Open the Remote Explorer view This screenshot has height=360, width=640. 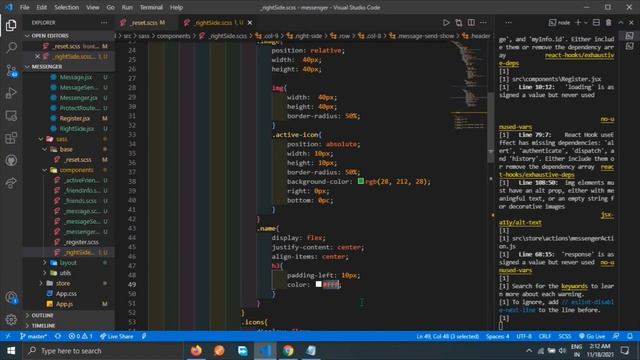(11, 116)
